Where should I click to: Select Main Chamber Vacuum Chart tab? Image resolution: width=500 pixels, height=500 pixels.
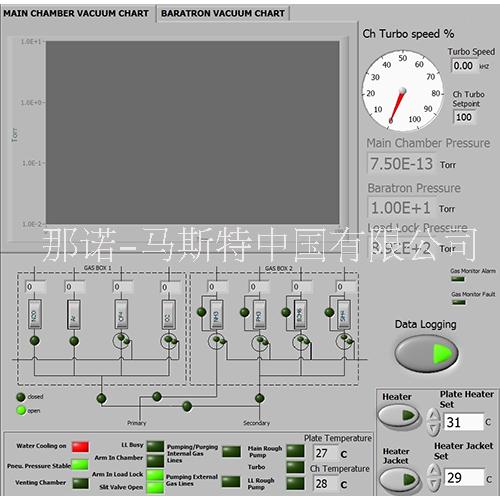coord(76,14)
